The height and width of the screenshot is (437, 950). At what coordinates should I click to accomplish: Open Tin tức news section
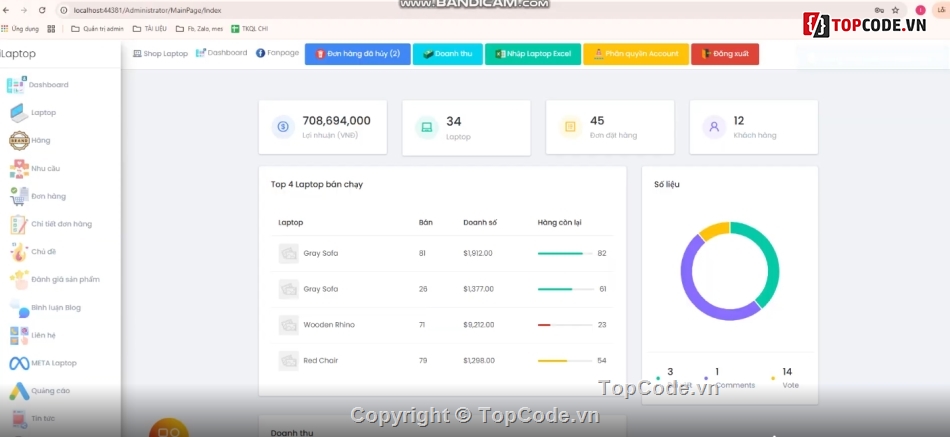(x=33, y=418)
